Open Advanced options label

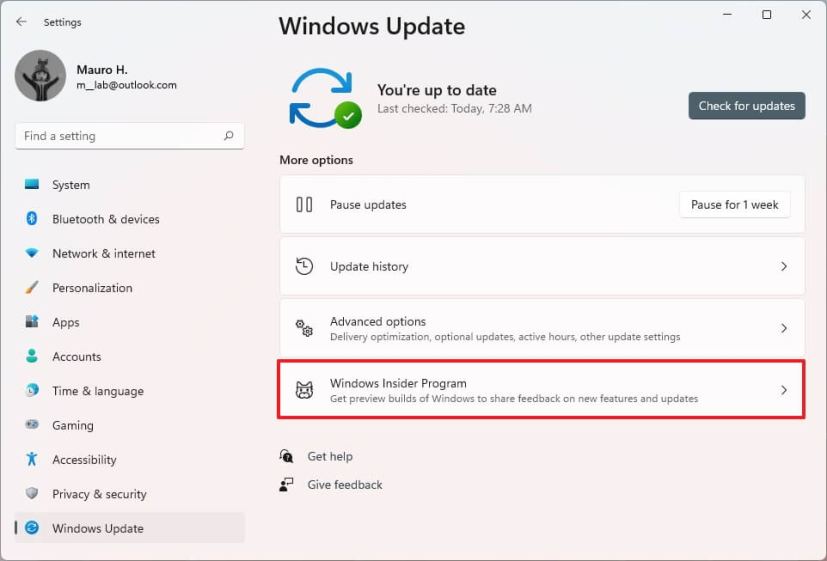[378, 321]
